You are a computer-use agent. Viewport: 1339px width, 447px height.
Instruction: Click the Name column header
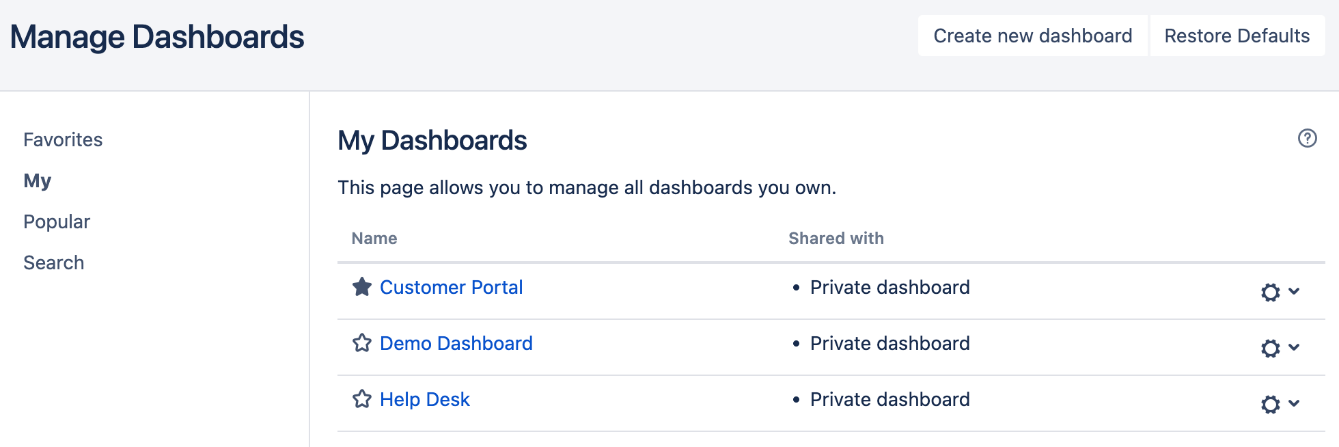pos(374,238)
